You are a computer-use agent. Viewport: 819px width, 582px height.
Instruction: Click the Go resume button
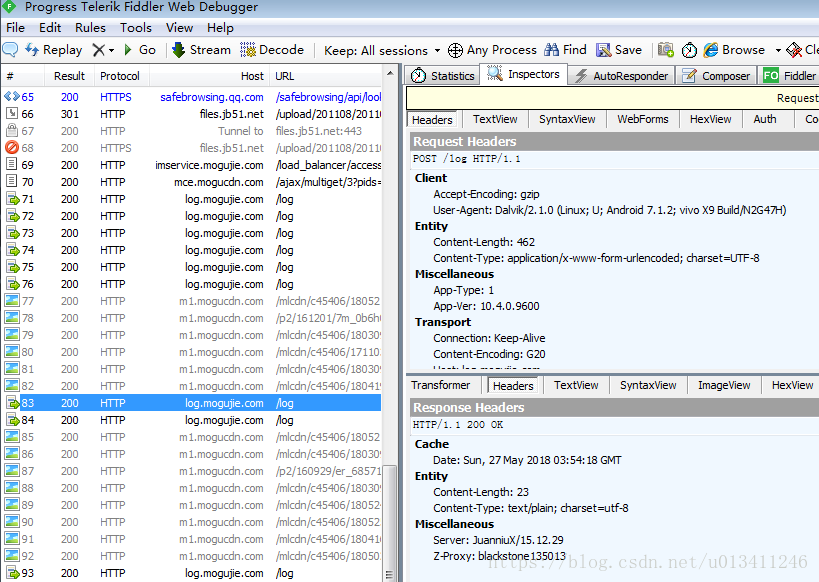[139, 50]
